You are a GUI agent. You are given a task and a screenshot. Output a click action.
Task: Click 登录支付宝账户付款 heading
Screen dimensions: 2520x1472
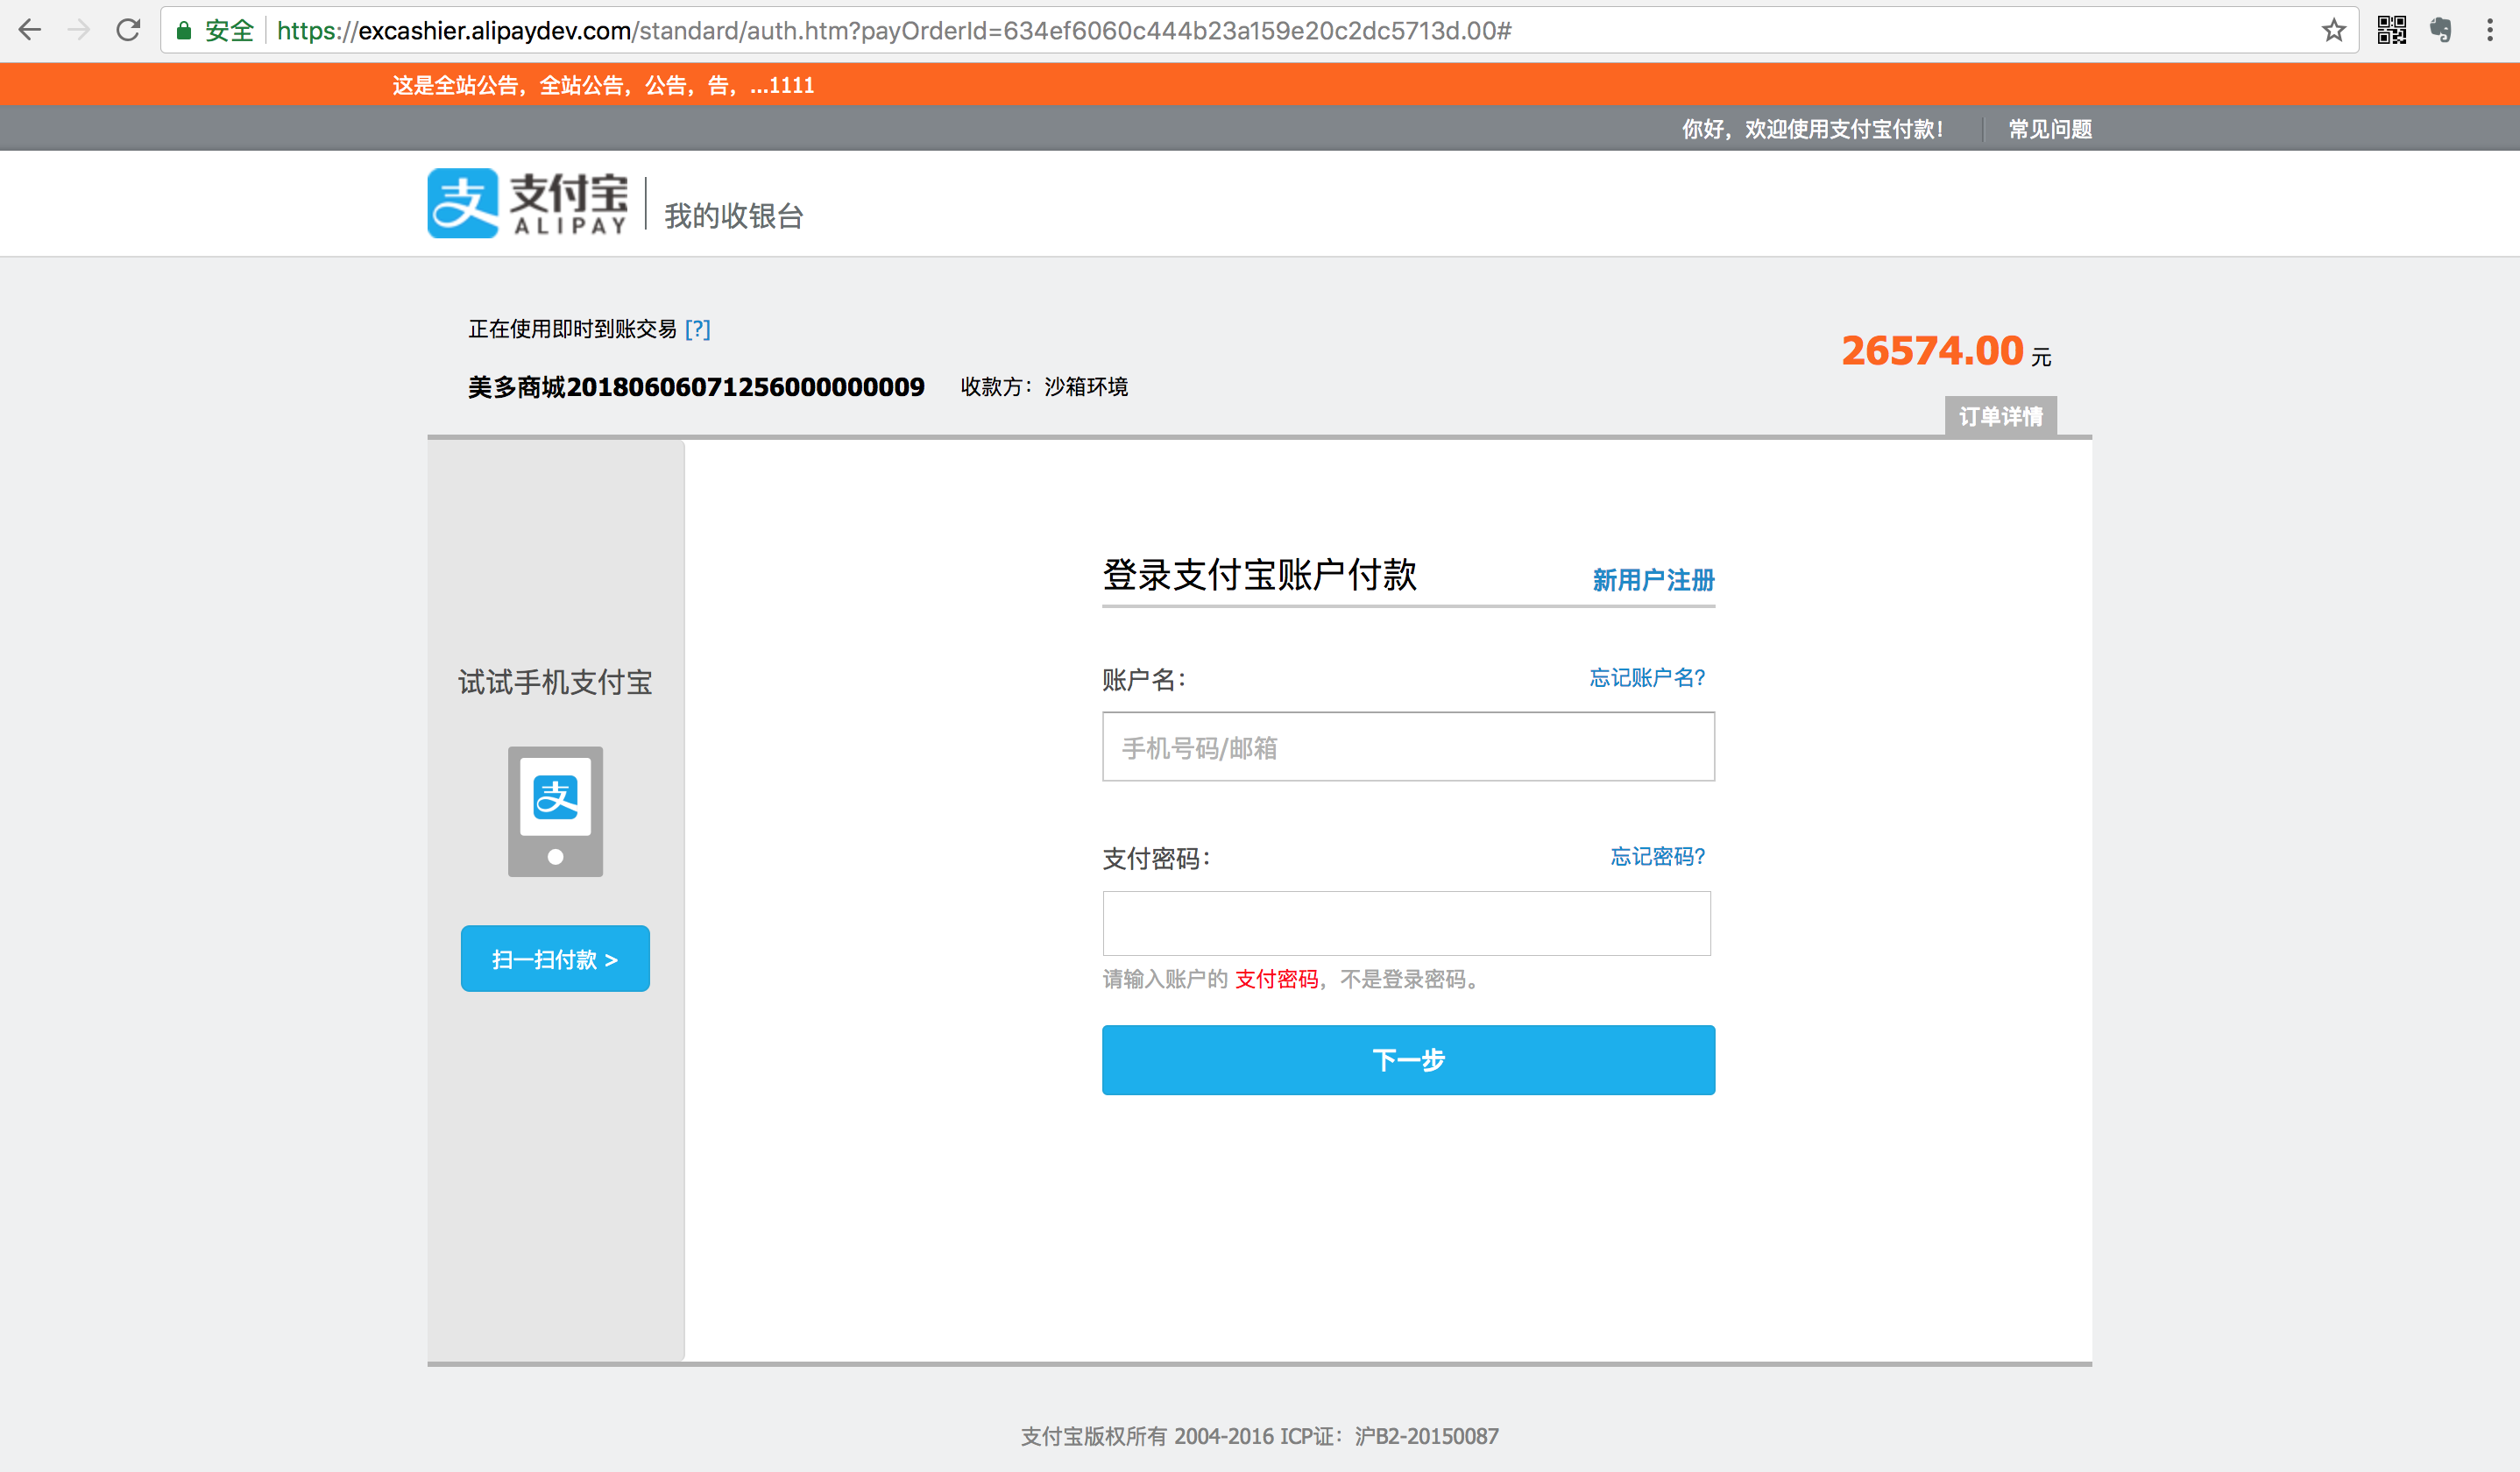pos(1259,575)
